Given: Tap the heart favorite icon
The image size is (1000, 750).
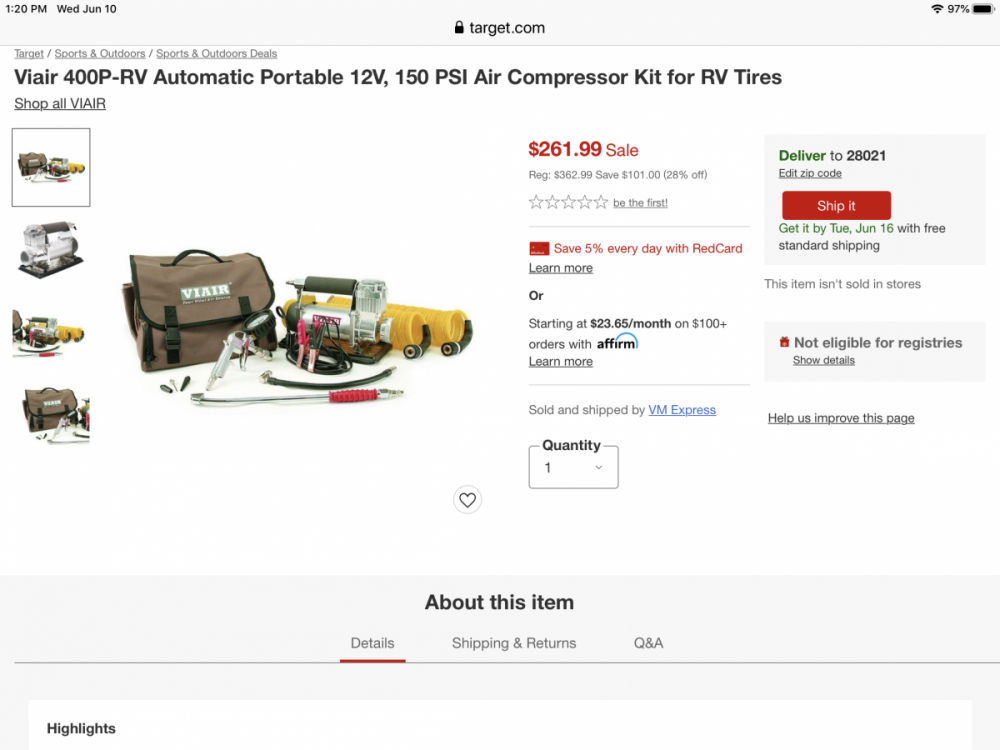Looking at the screenshot, I should click(467, 499).
